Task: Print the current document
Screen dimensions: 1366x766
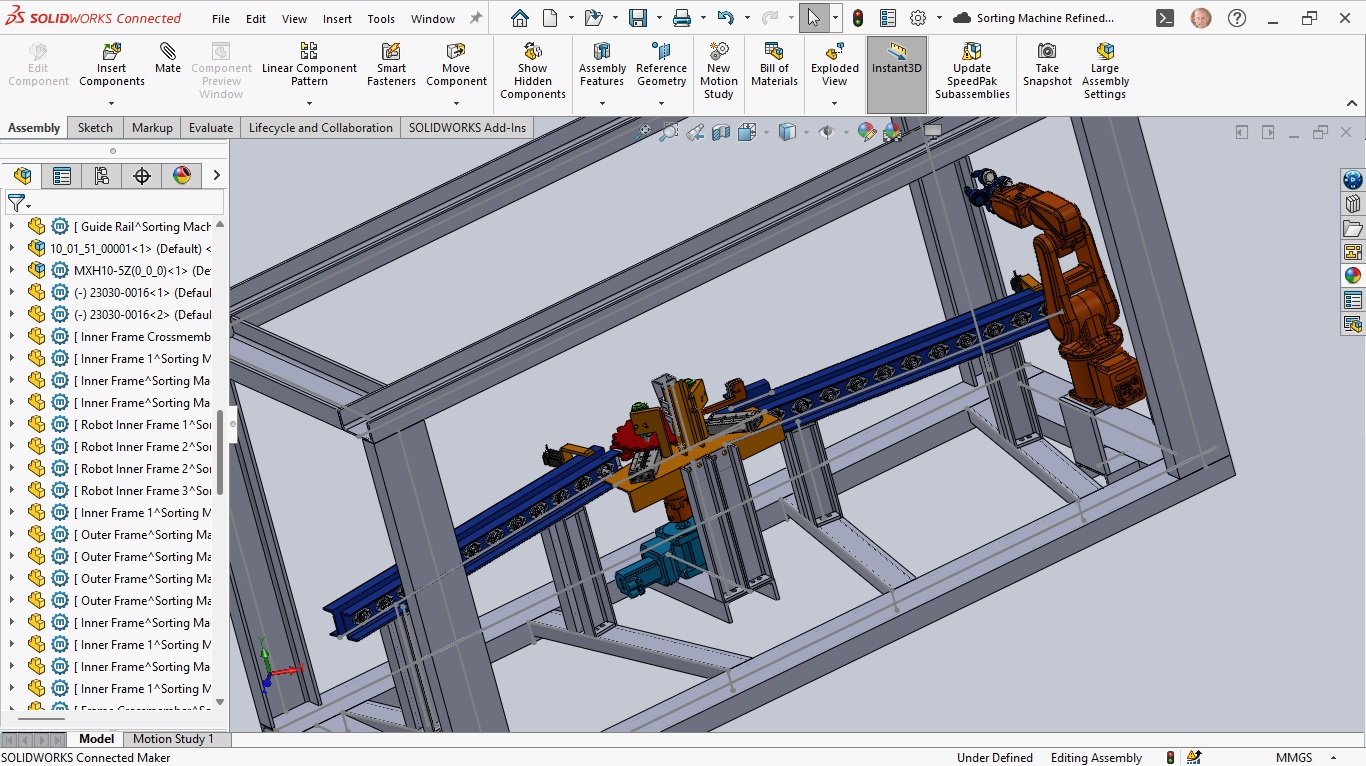Action: (x=682, y=18)
